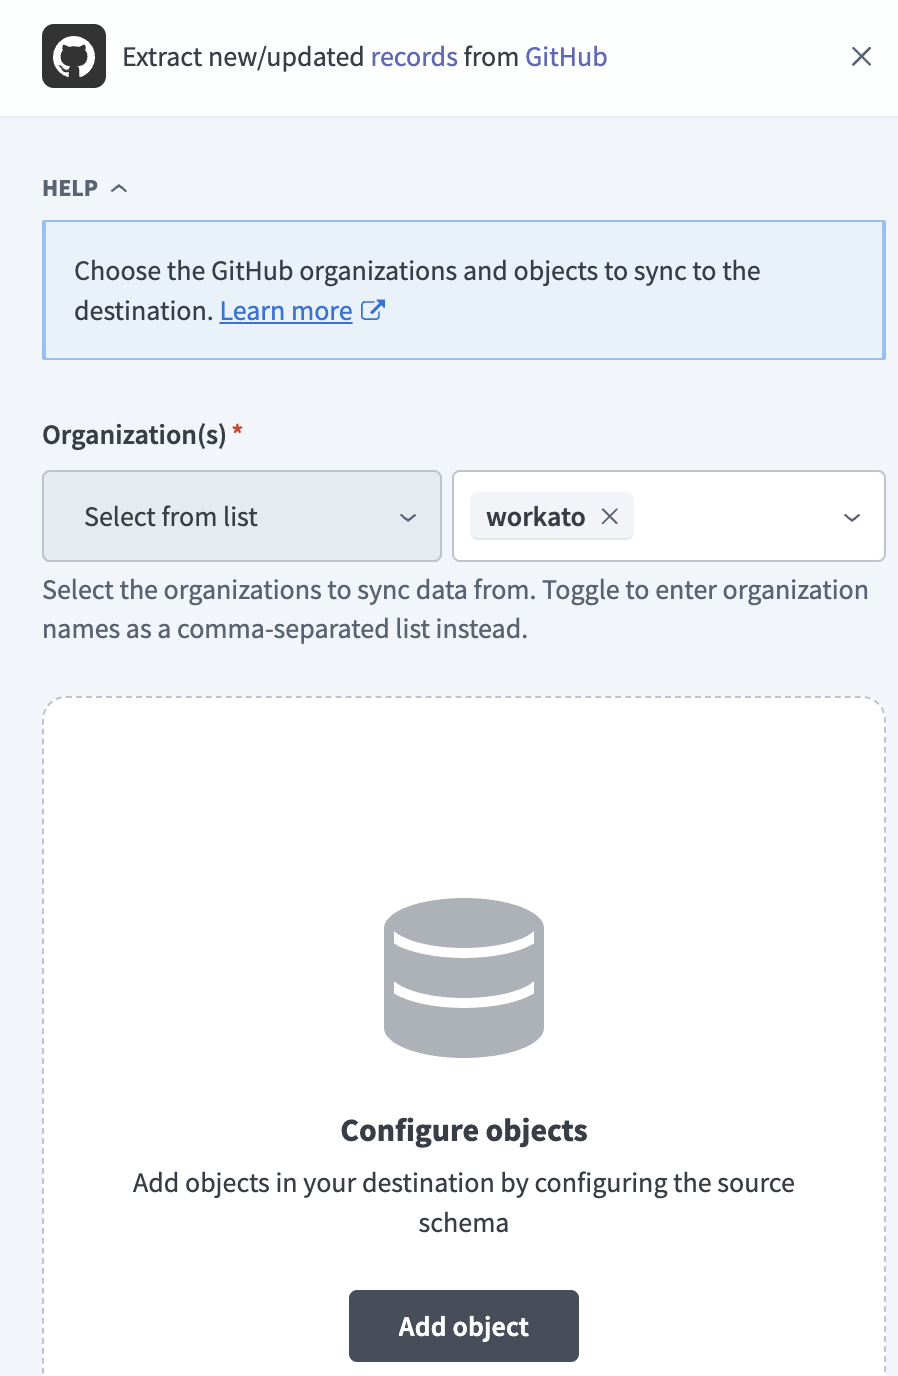Screen dimensions: 898x1376
Task: Remove the workato organization tag
Action: coord(610,516)
